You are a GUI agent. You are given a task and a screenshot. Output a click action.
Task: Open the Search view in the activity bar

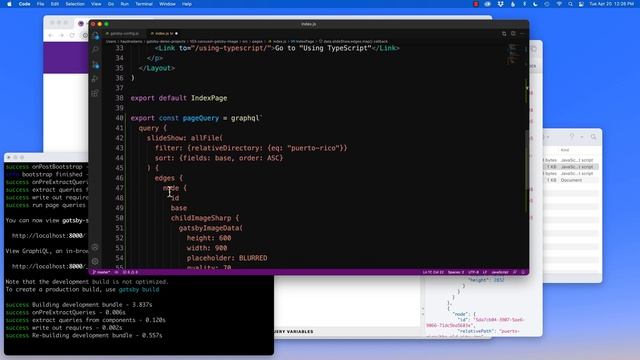point(96,50)
